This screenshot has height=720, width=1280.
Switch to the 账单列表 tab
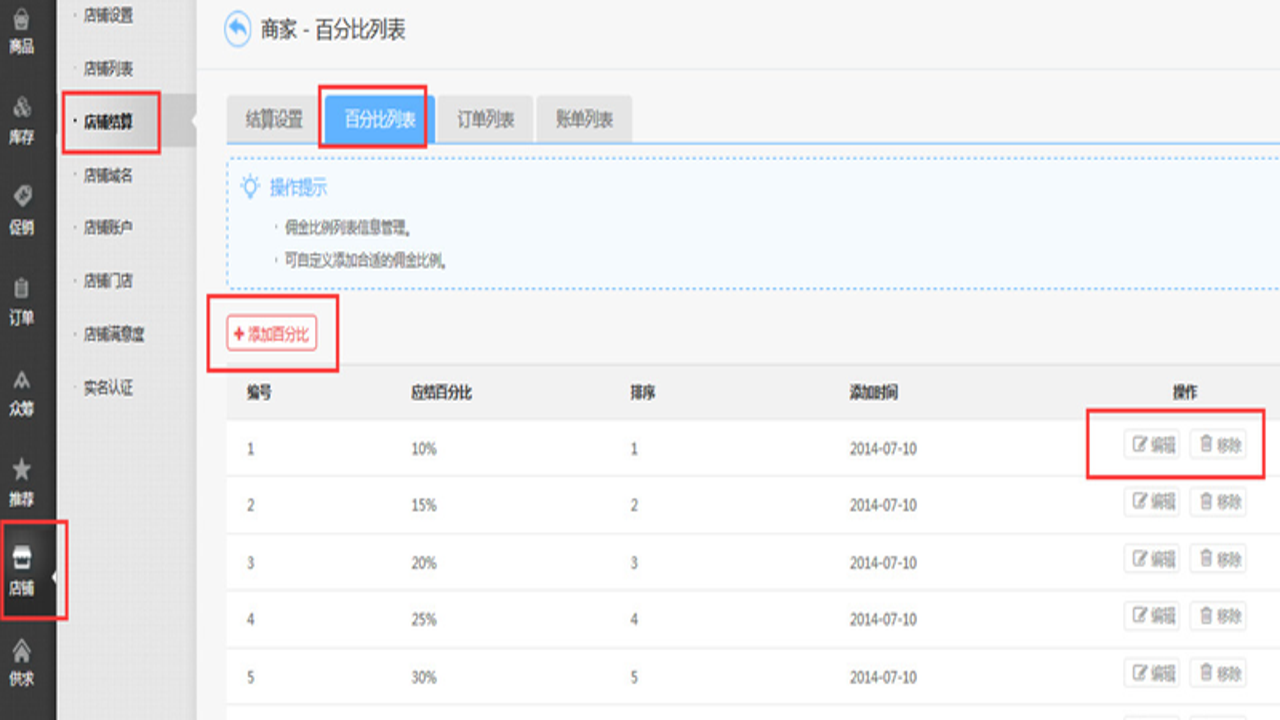pyautogui.click(x=584, y=119)
